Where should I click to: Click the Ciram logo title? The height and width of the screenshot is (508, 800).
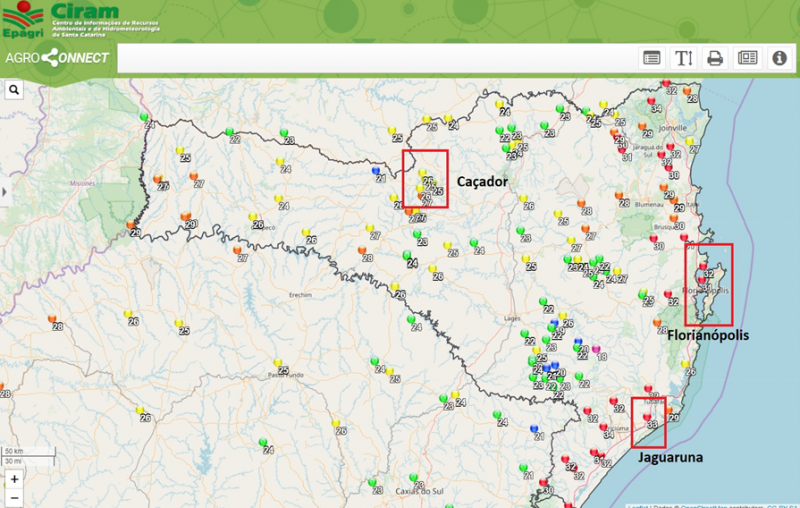[85, 11]
